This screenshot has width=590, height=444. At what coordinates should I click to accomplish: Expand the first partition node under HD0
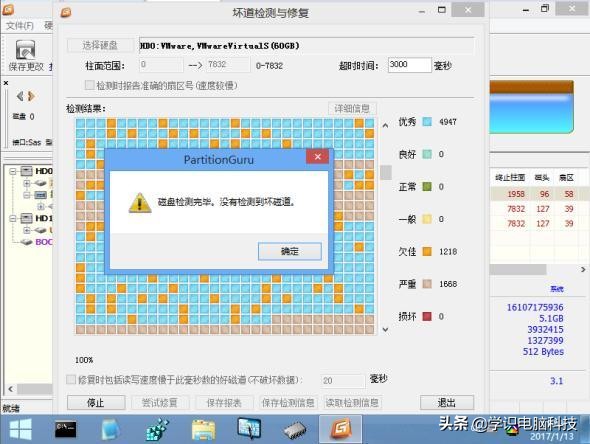click(27, 183)
